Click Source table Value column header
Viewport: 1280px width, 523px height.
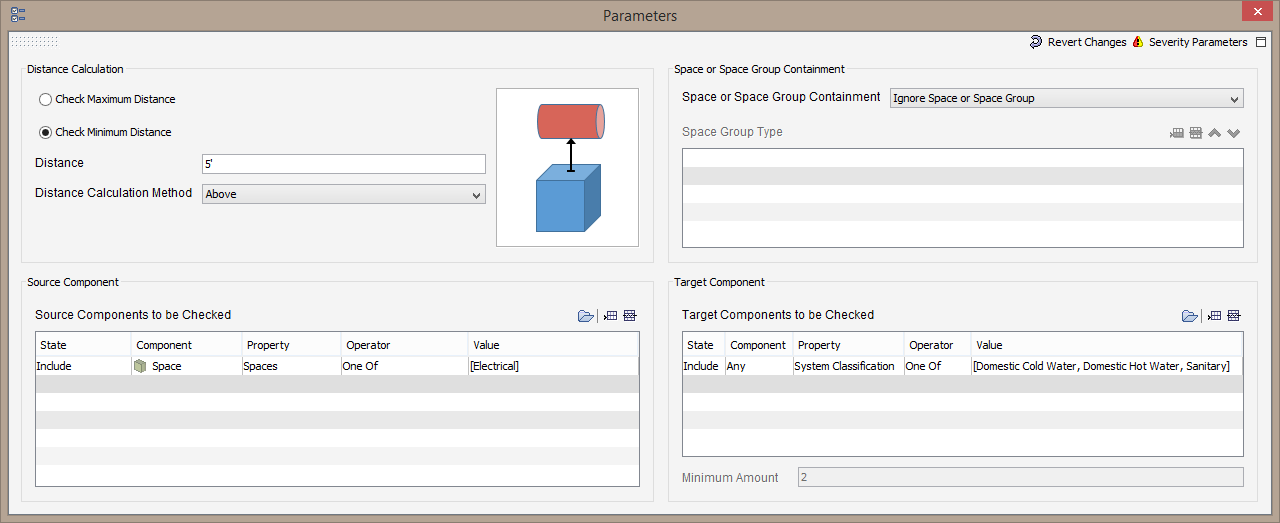pos(553,345)
